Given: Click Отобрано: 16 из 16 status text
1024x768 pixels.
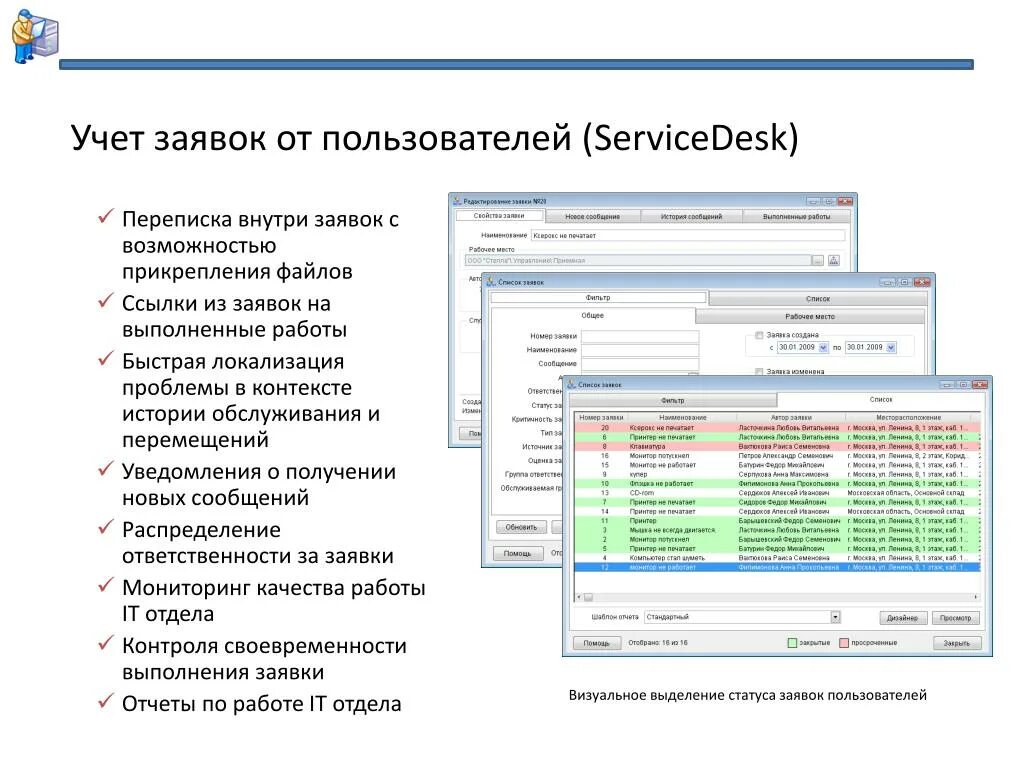Looking at the screenshot, I should 658,643.
